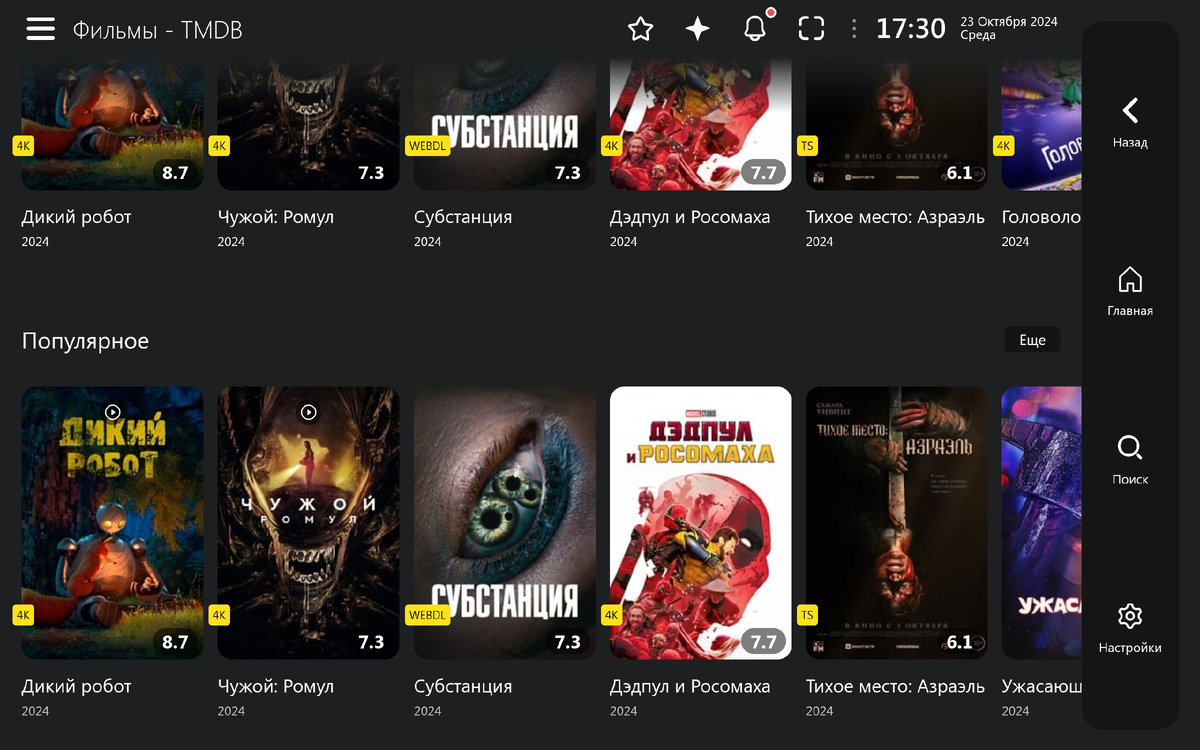1200x750 pixels.
Task: Click the Популярное section heading
Action: pos(85,341)
